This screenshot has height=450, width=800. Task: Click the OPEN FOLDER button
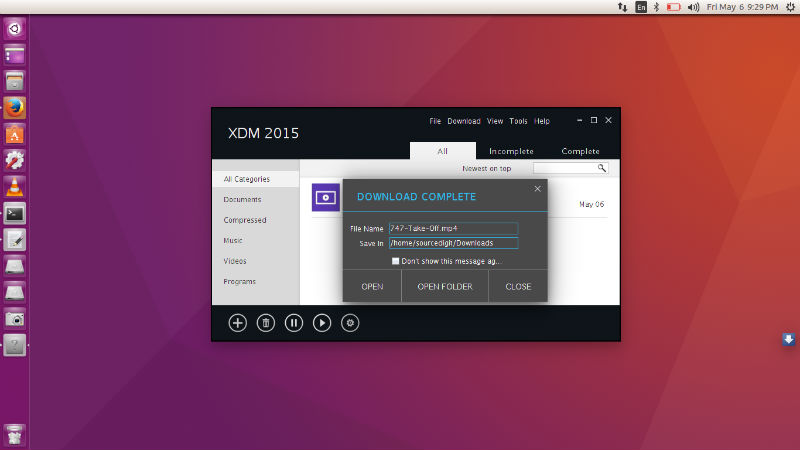(445, 287)
